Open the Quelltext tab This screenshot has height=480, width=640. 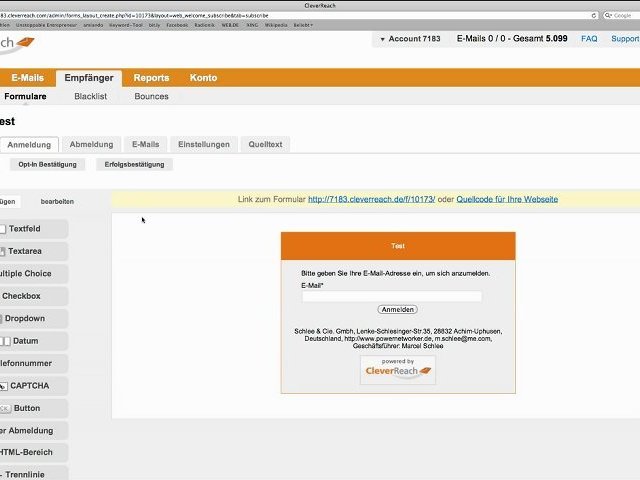point(265,144)
